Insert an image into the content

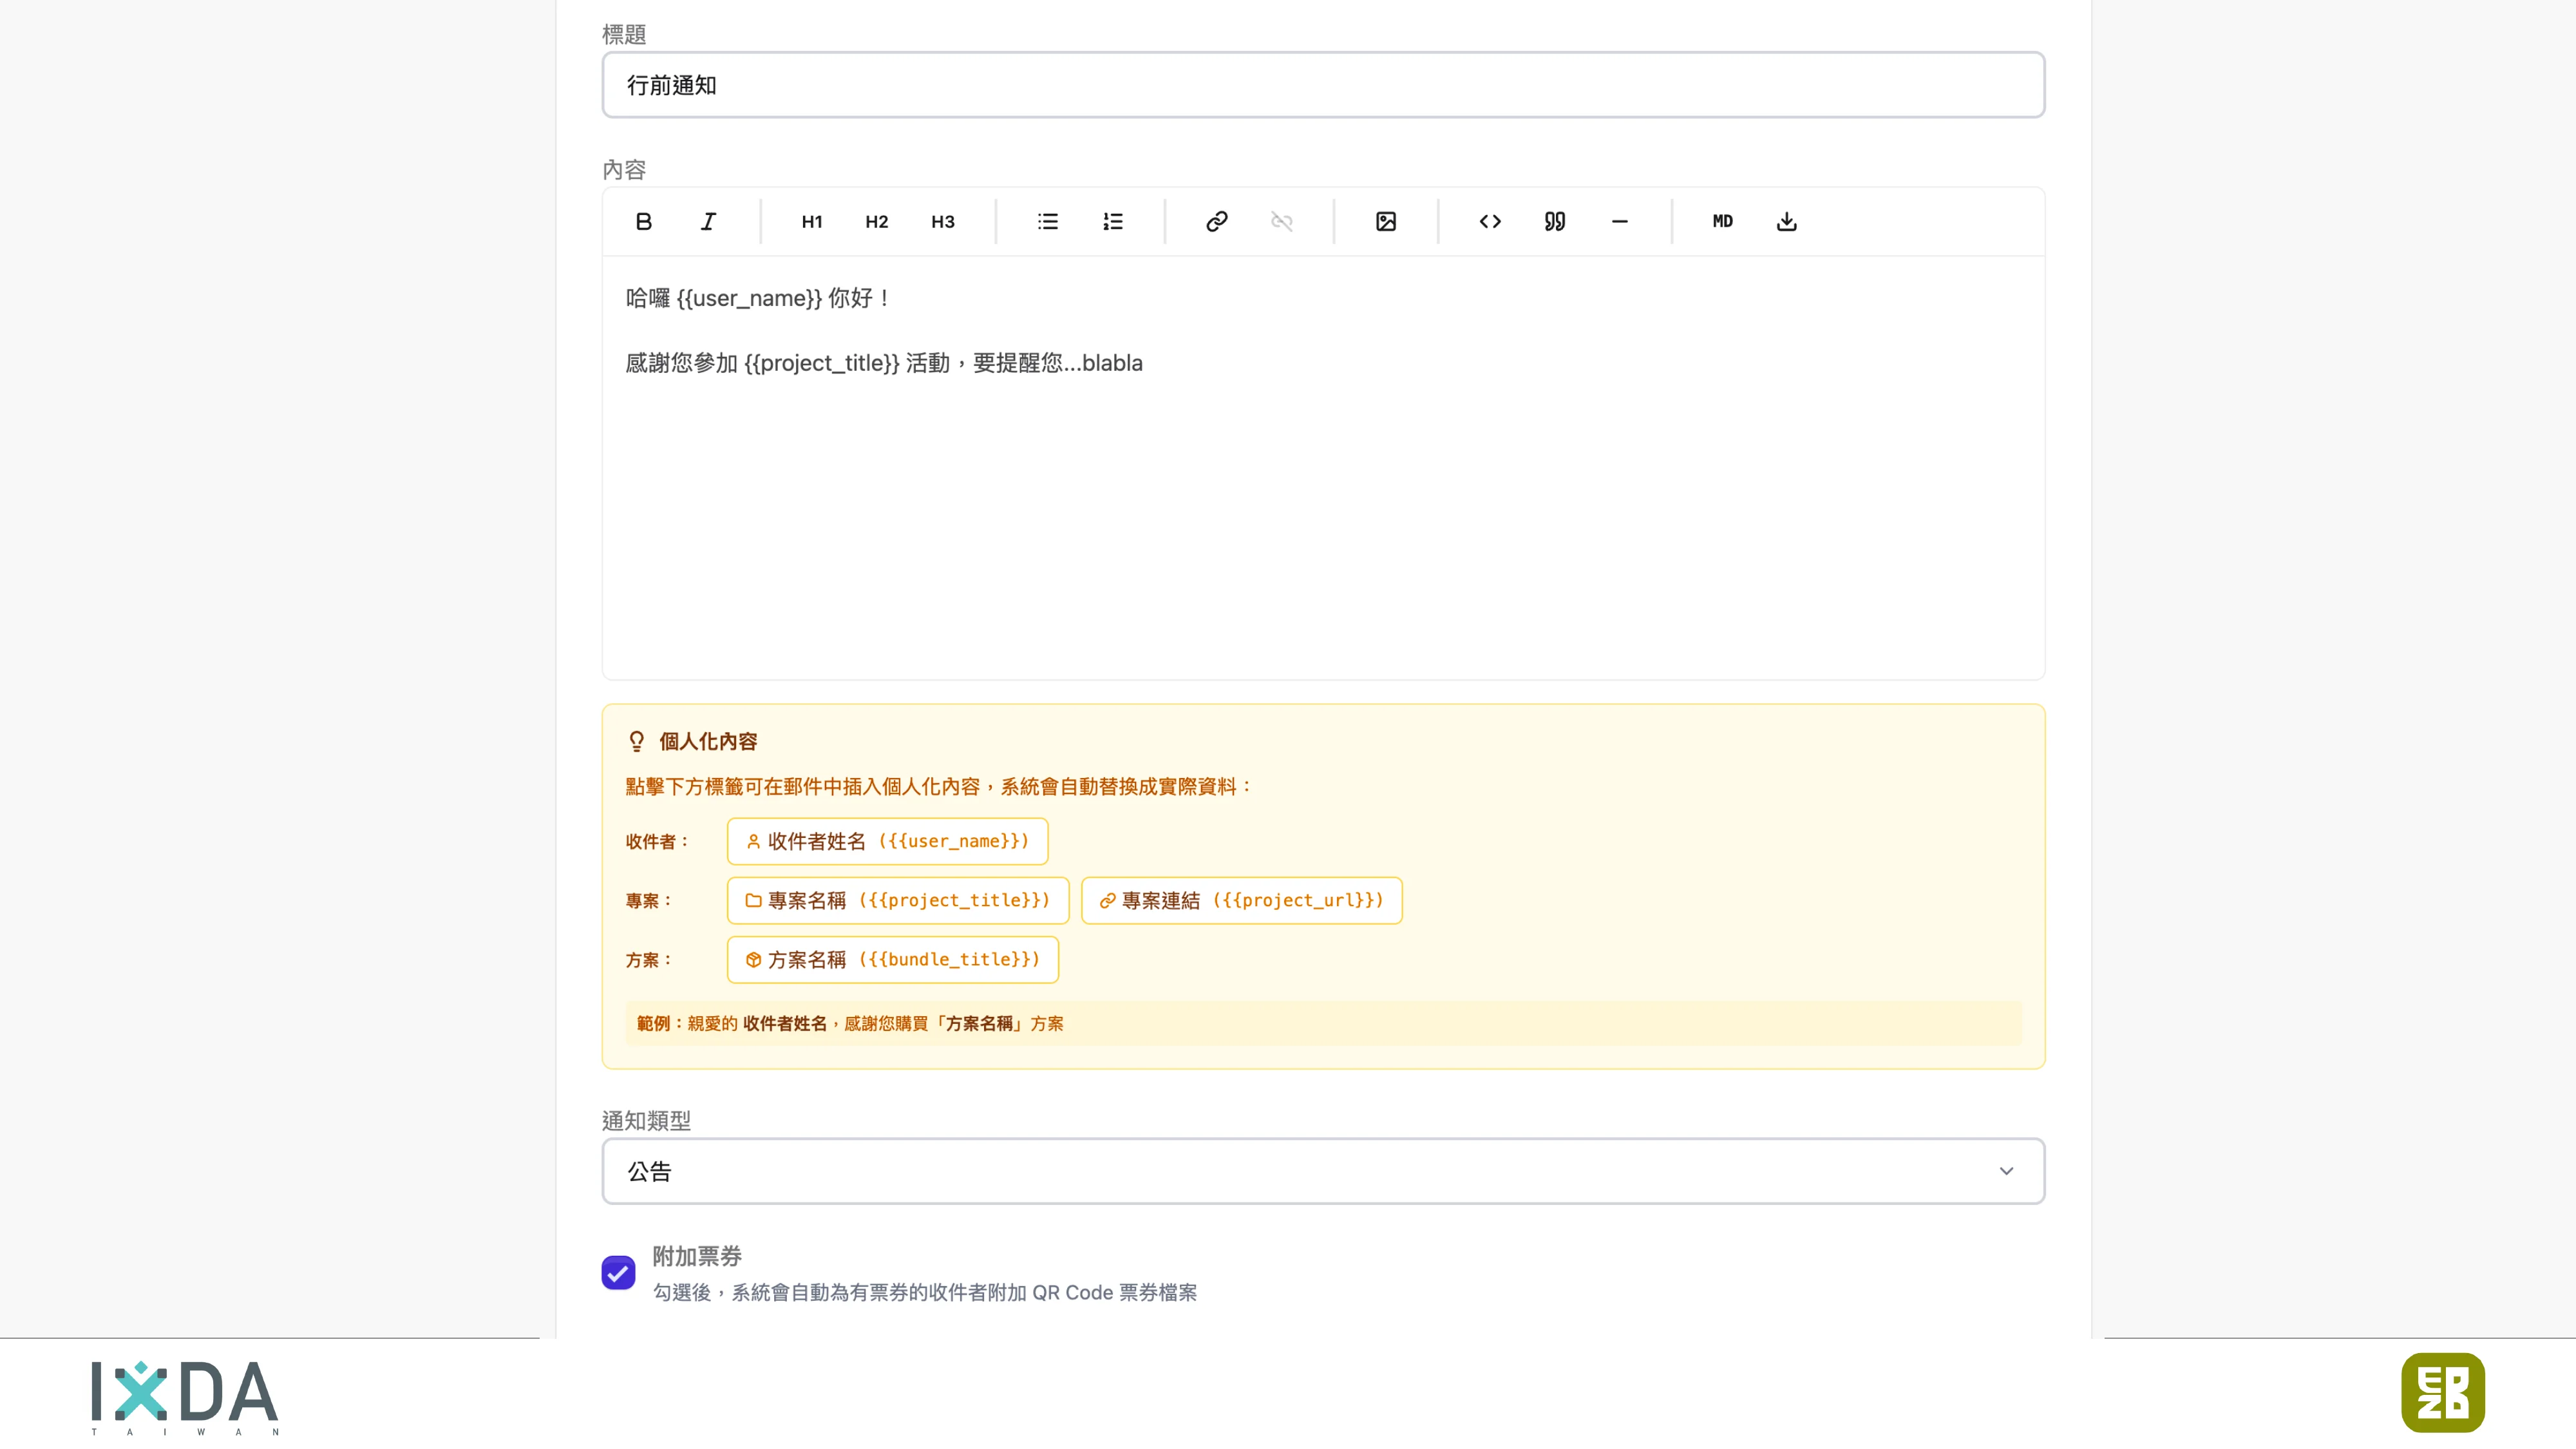(x=1385, y=221)
